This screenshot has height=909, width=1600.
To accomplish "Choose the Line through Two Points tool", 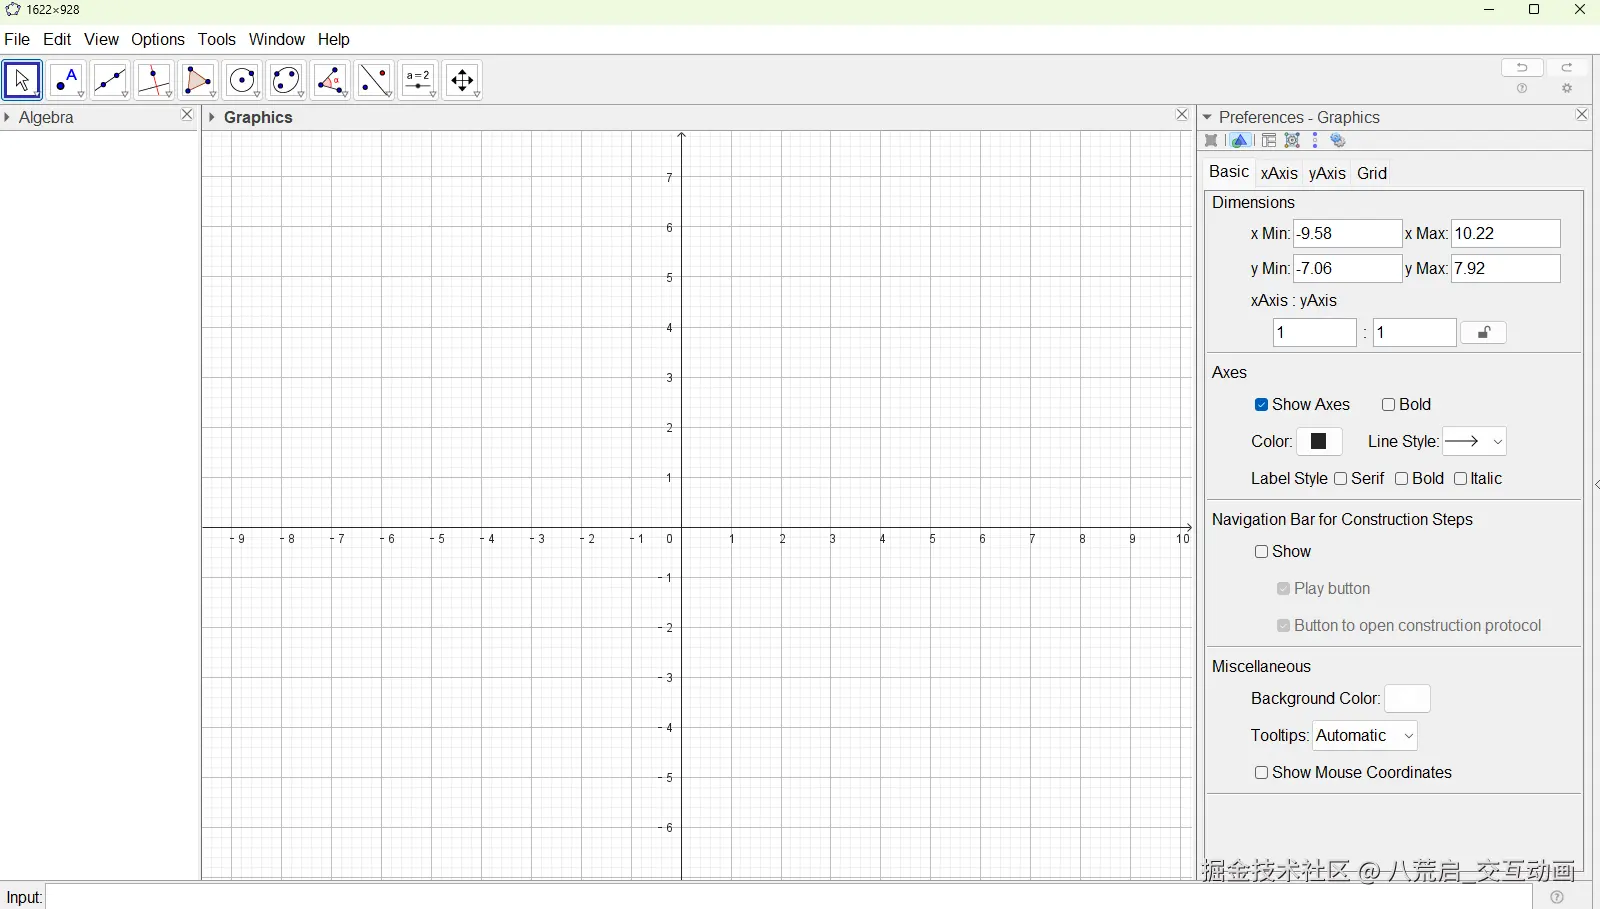I will 110,80.
